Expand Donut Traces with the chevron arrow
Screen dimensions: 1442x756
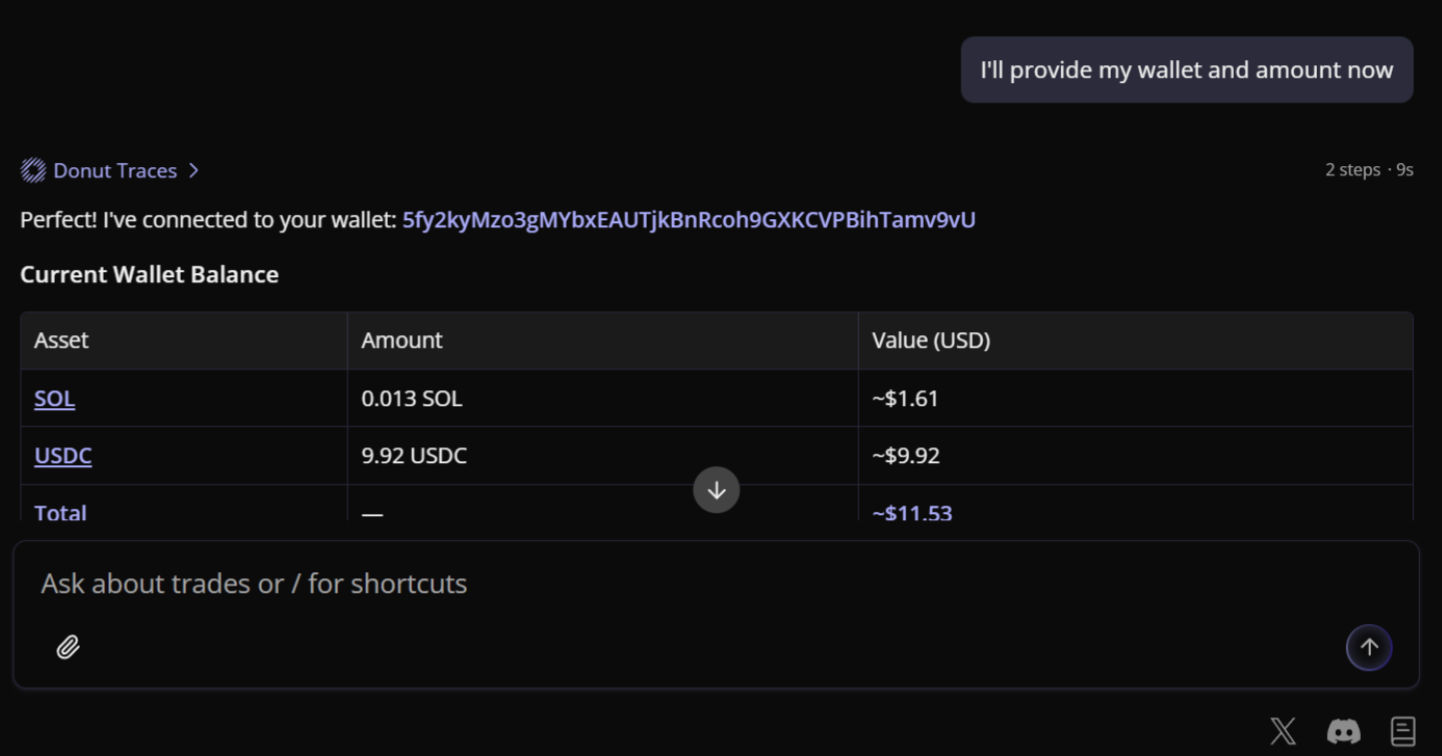point(194,171)
